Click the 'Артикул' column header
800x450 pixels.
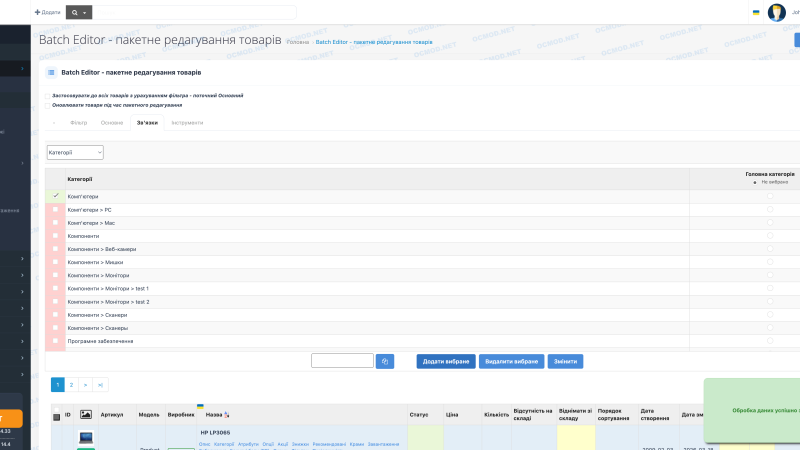pyautogui.click(x=112, y=415)
